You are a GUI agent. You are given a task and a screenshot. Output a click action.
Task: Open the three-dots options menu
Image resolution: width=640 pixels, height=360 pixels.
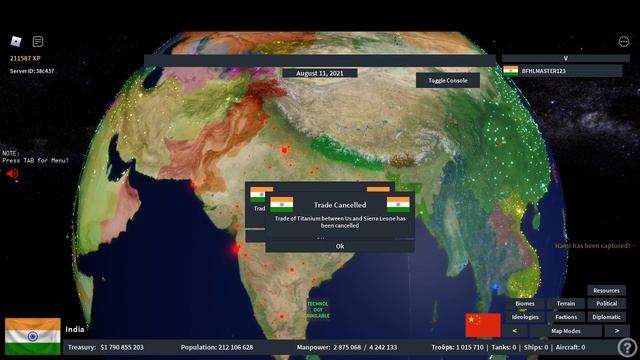pos(623,41)
